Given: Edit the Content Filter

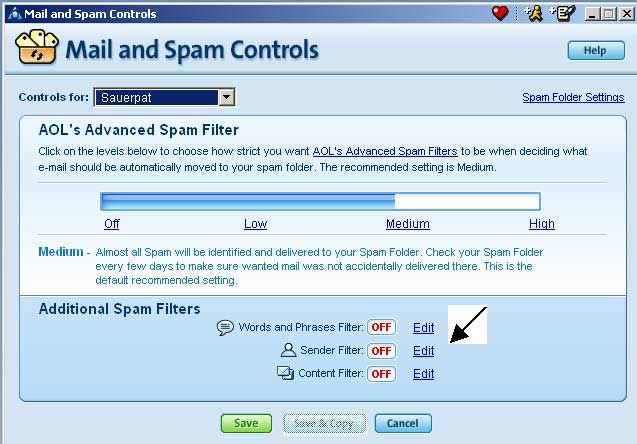Looking at the screenshot, I should click(x=423, y=374).
